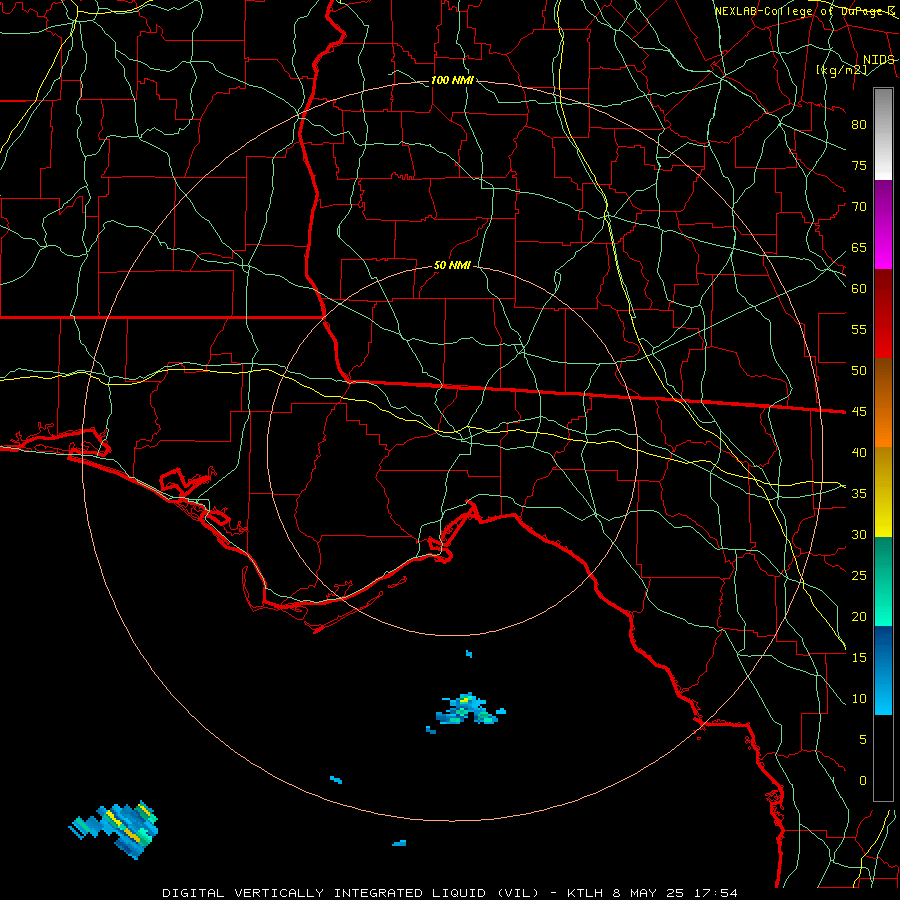Click the [kg/m2] unit label
Image resolution: width=900 pixels, height=900 pixels.
841,70
